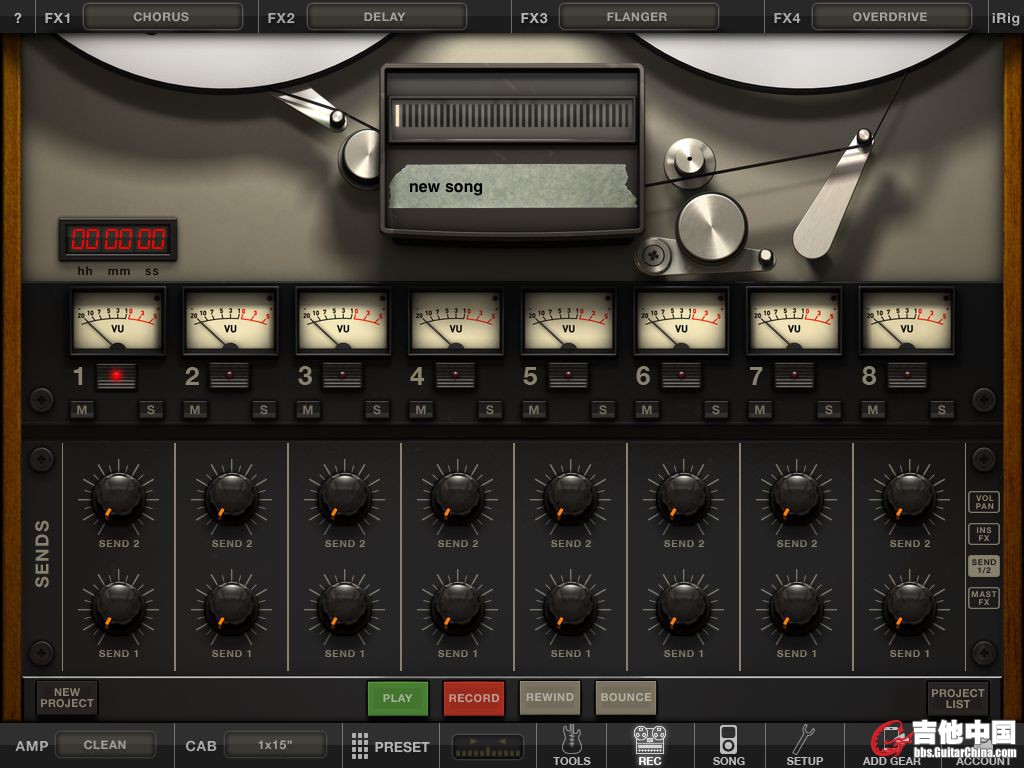Mute track 6
The image size is (1024, 768).
pos(647,410)
